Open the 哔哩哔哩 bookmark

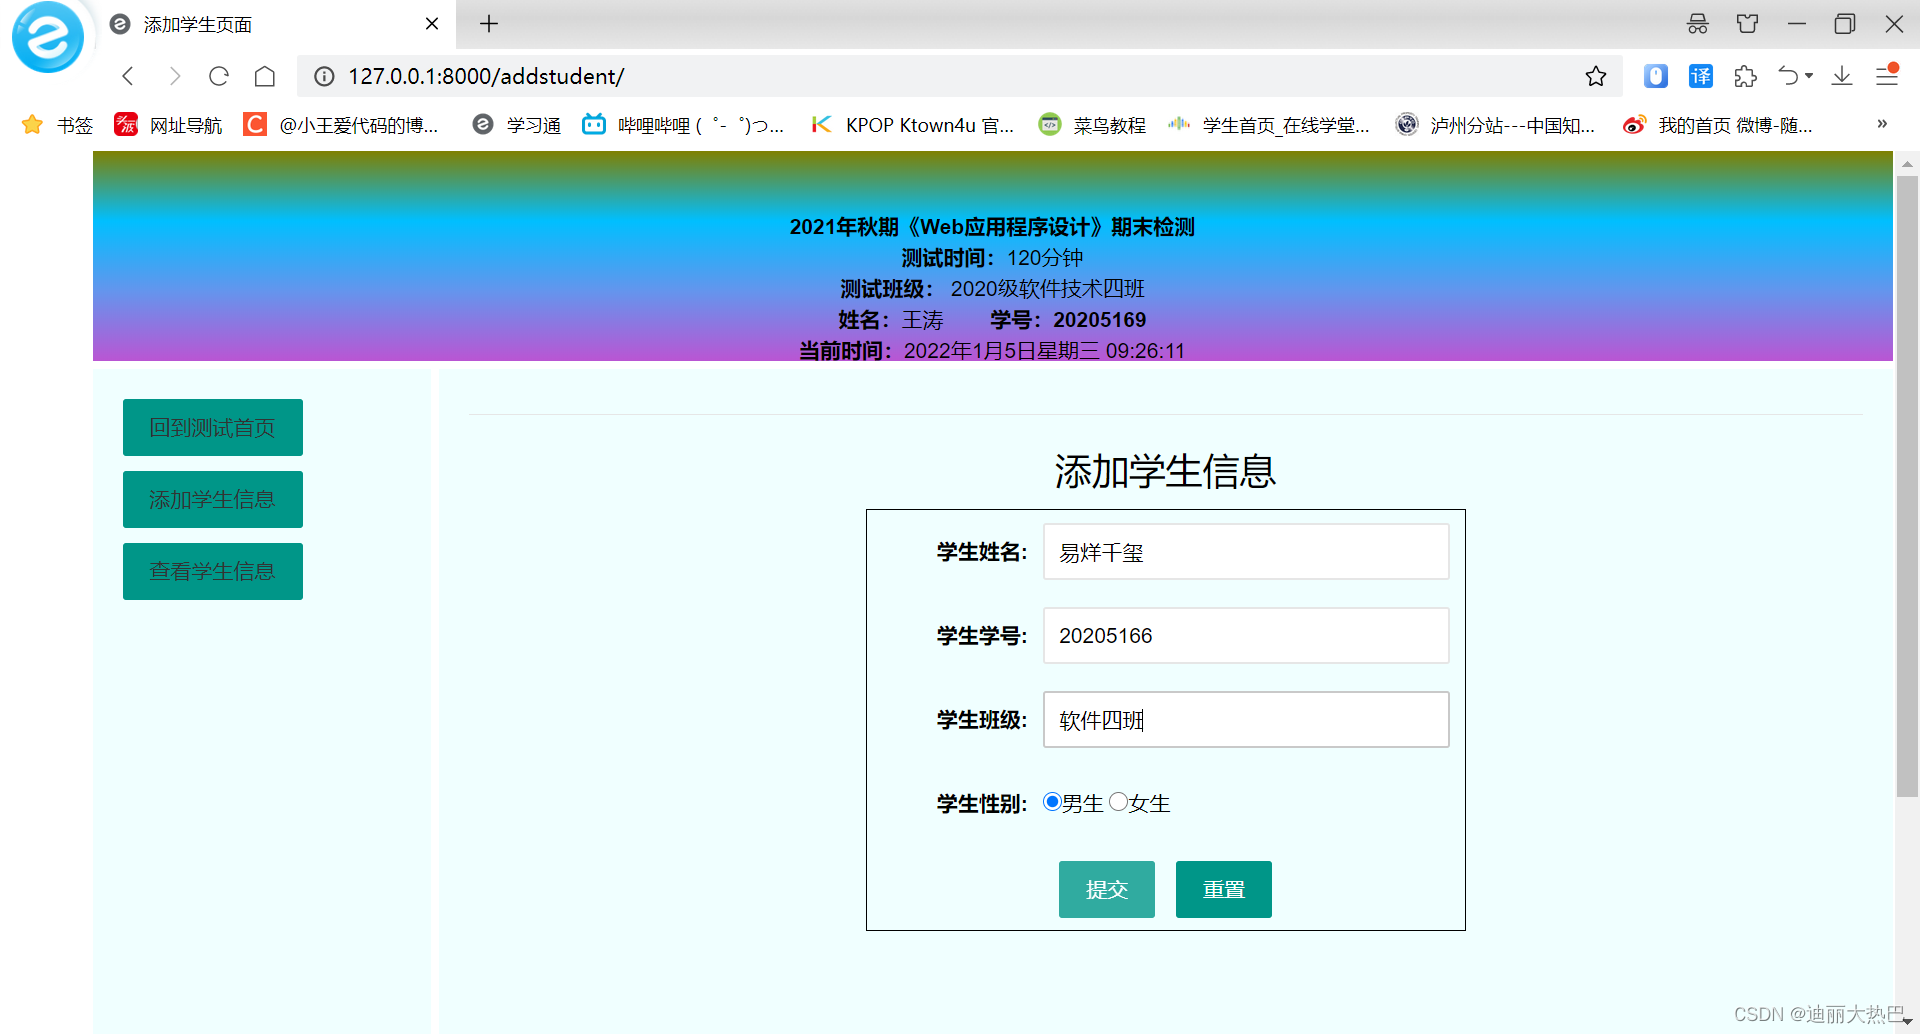tap(683, 125)
